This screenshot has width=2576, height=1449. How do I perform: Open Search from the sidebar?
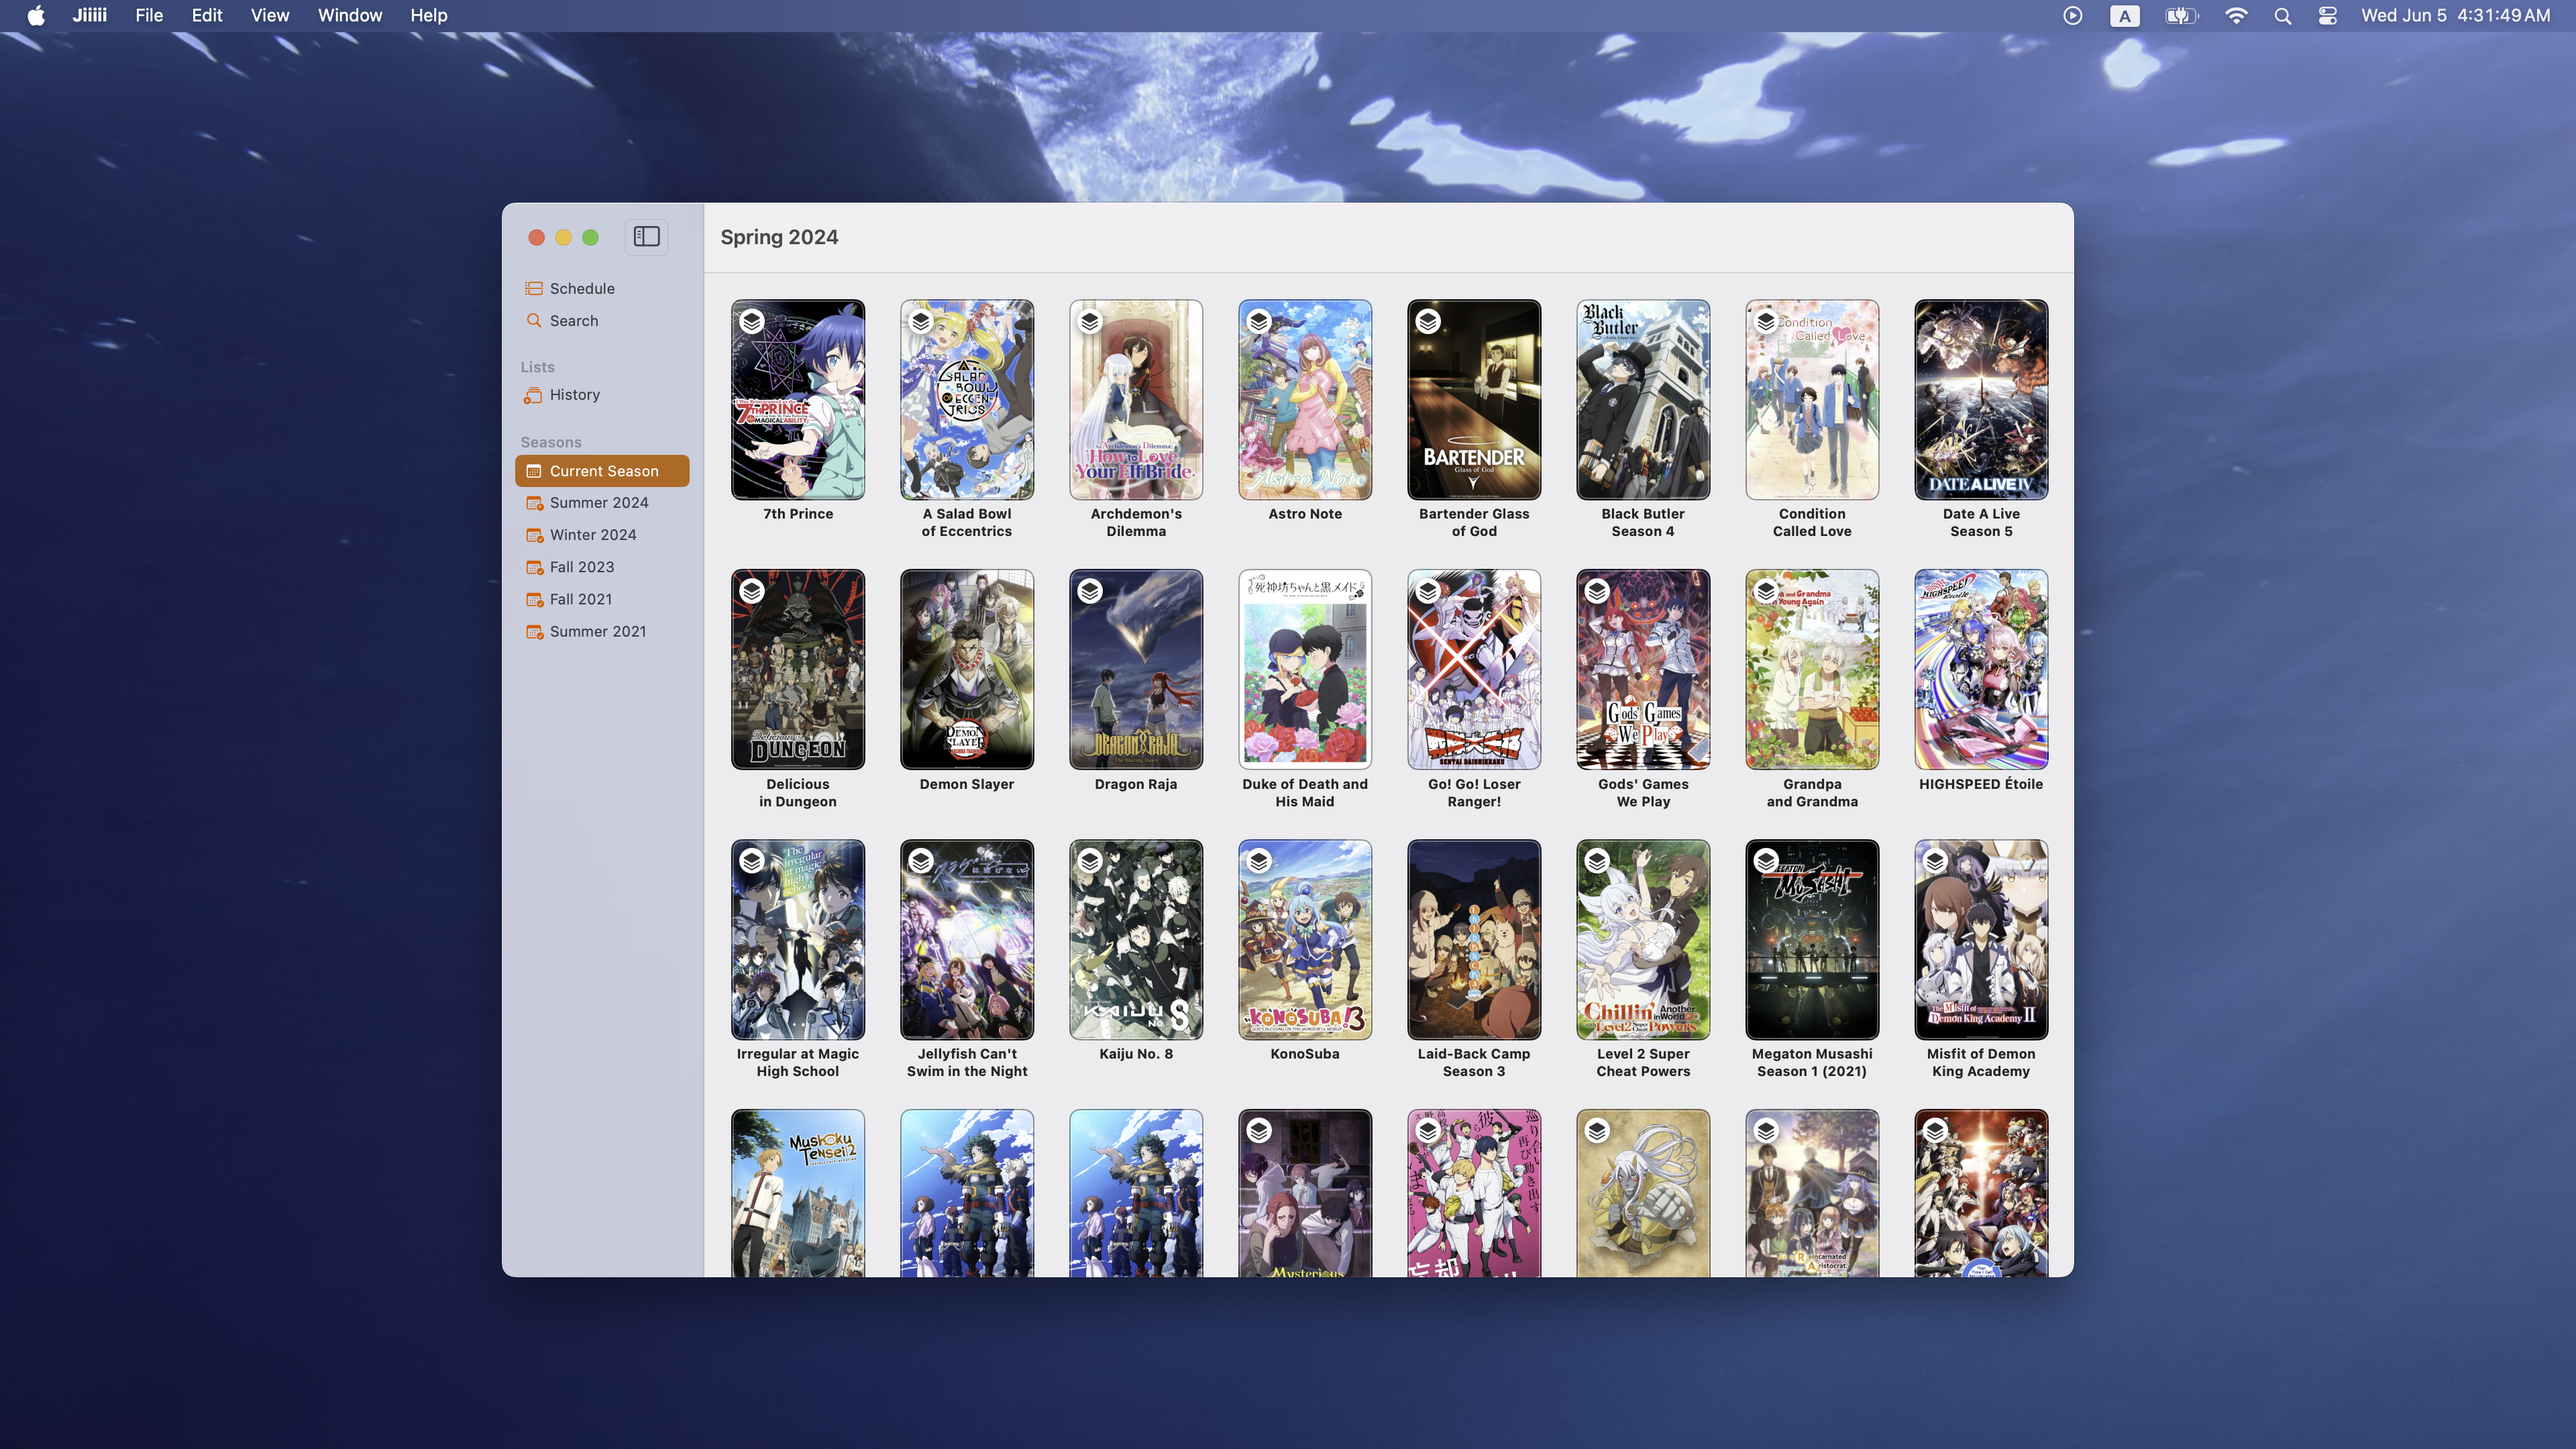573,321
